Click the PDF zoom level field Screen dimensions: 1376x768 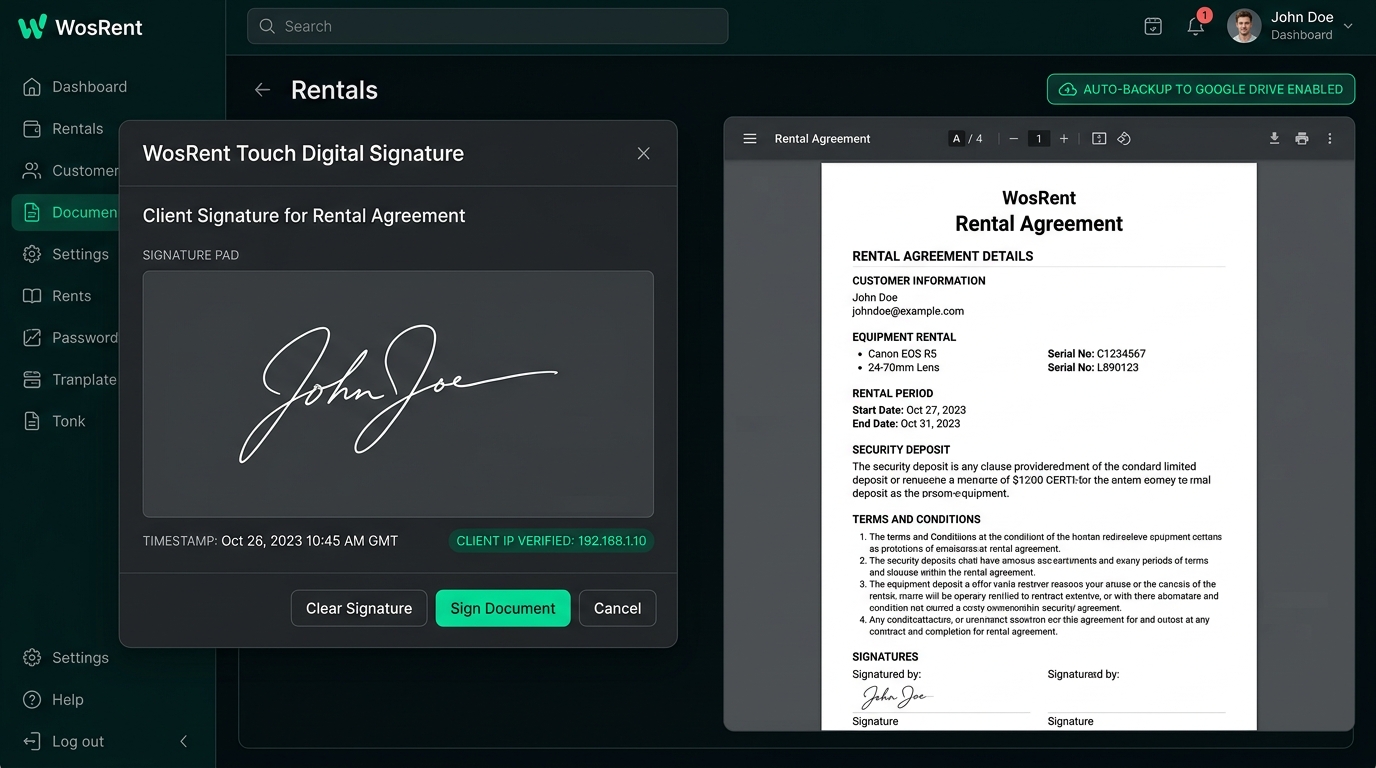[1039, 139]
